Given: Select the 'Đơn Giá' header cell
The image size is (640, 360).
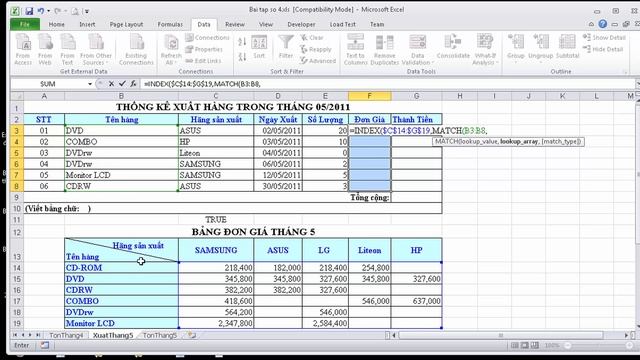Looking at the screenshot, I should 369,120.
